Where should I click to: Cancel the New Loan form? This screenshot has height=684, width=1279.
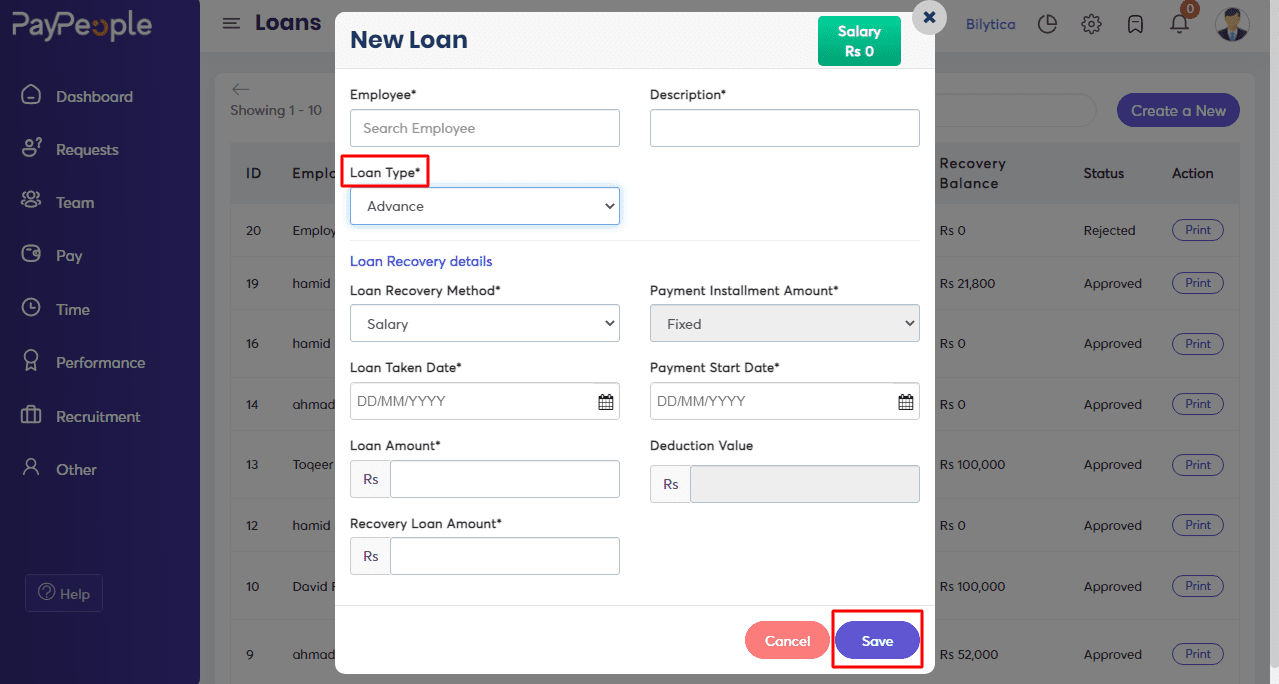point(787,641)
